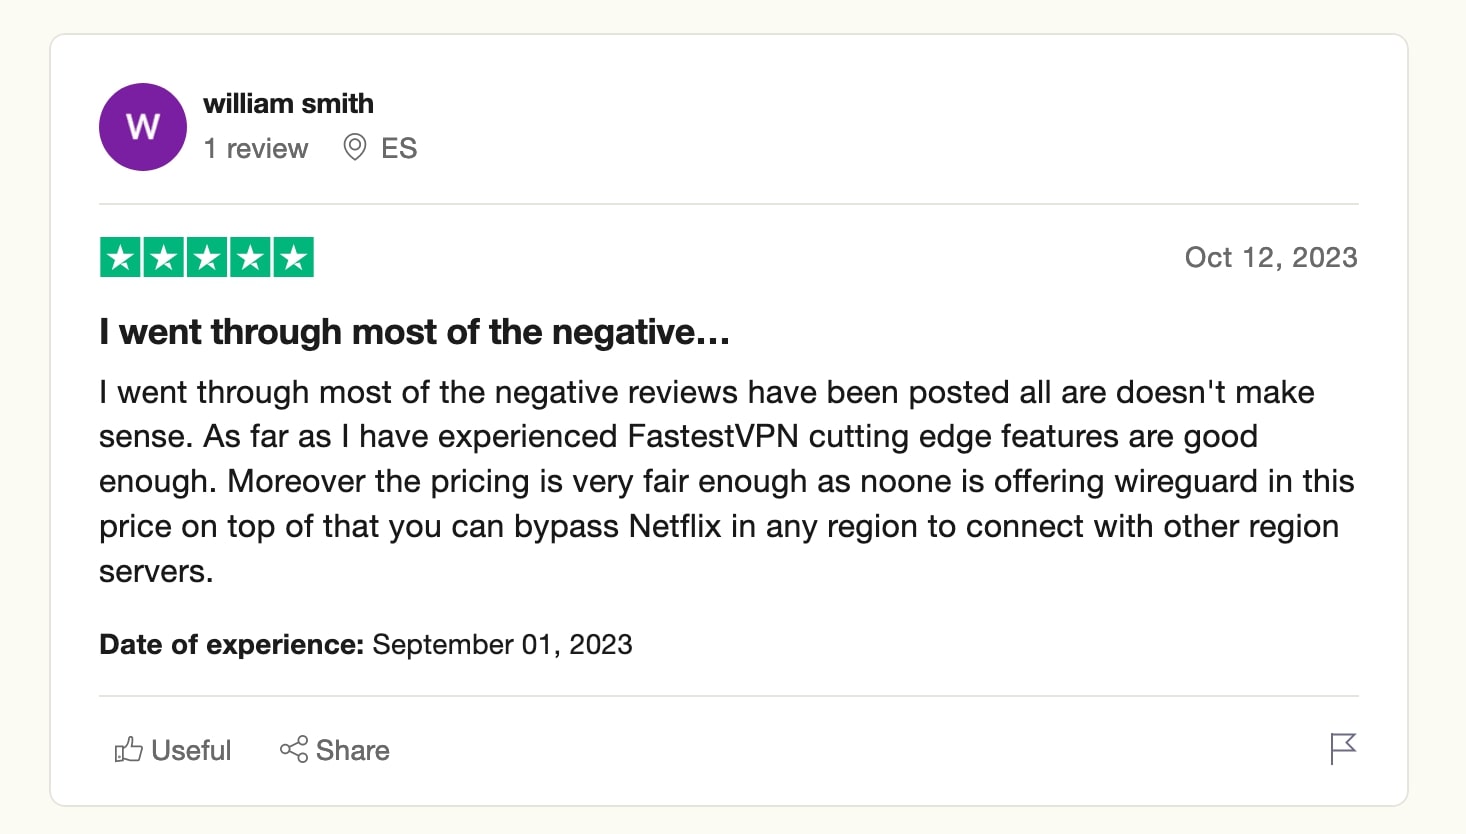1466x834 pixels.
Task: Click the fourth green rating star
Action: (250, 257)
